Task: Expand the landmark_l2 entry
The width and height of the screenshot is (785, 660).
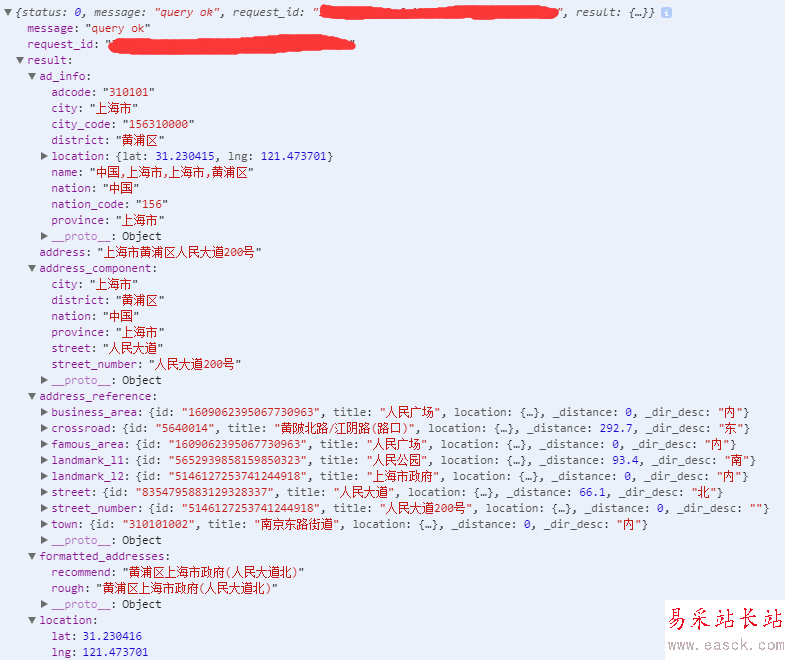Action: [x=44, y=476]
